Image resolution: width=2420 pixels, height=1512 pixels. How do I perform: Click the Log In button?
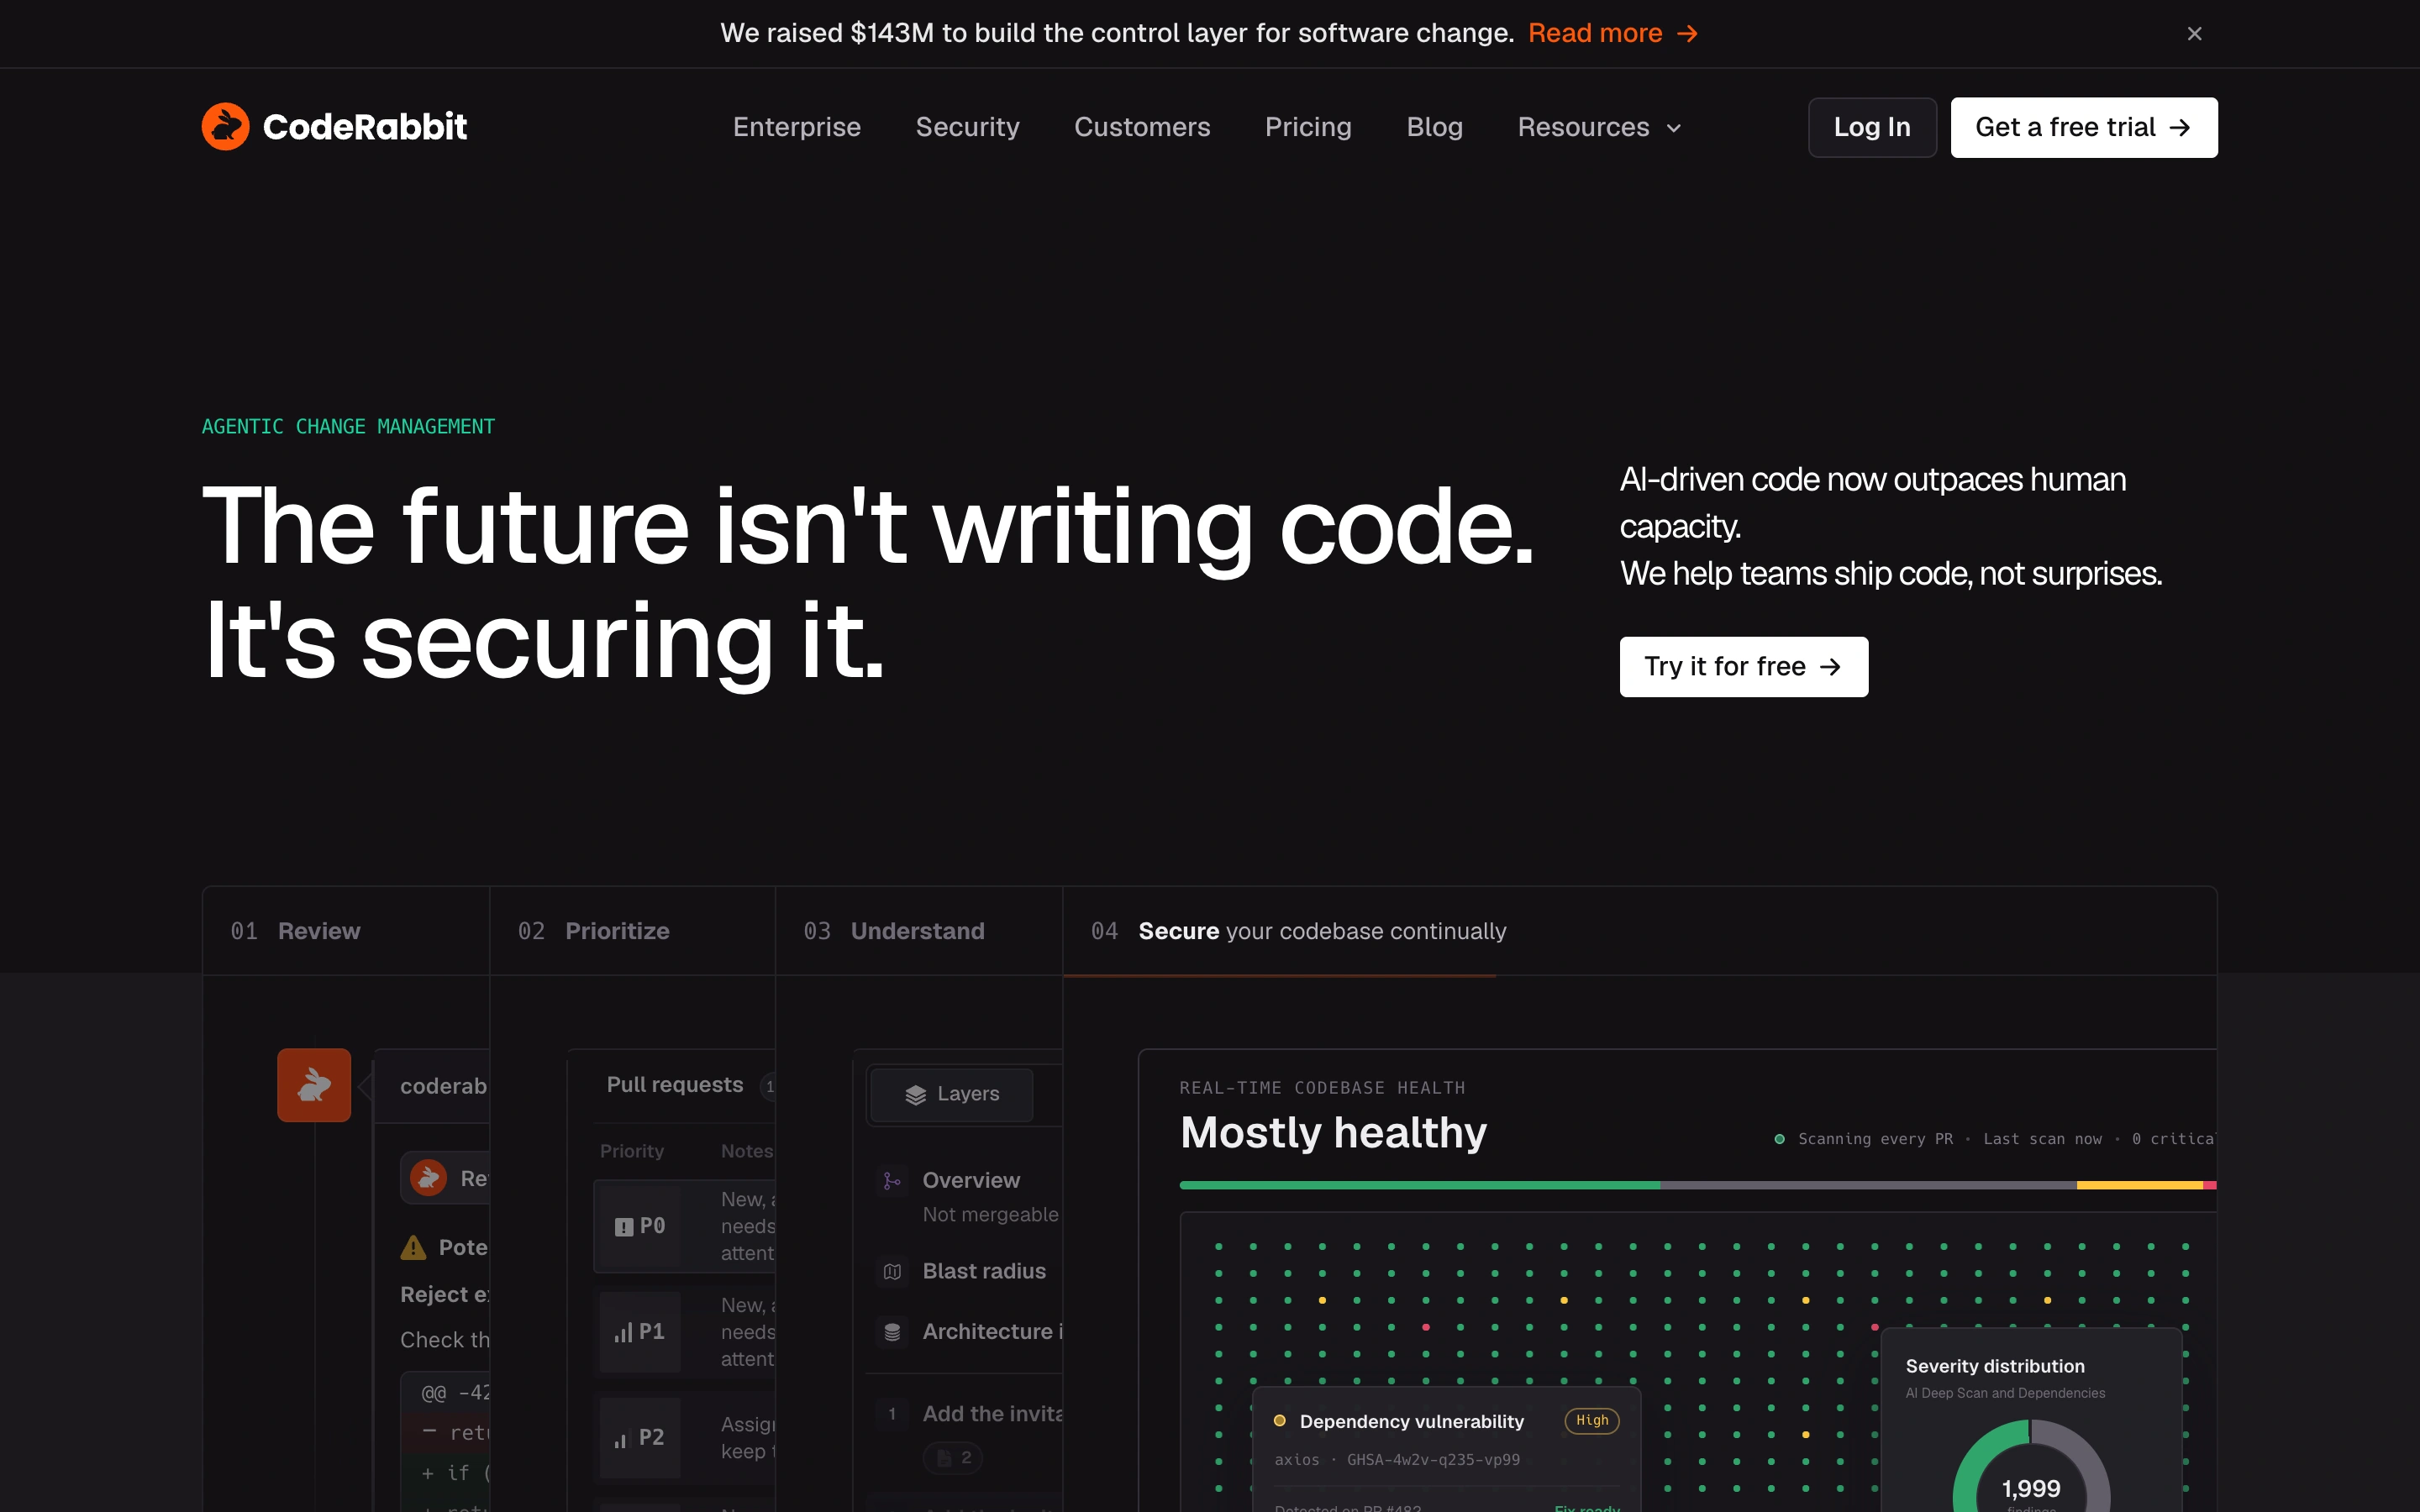click(1872, 127)
